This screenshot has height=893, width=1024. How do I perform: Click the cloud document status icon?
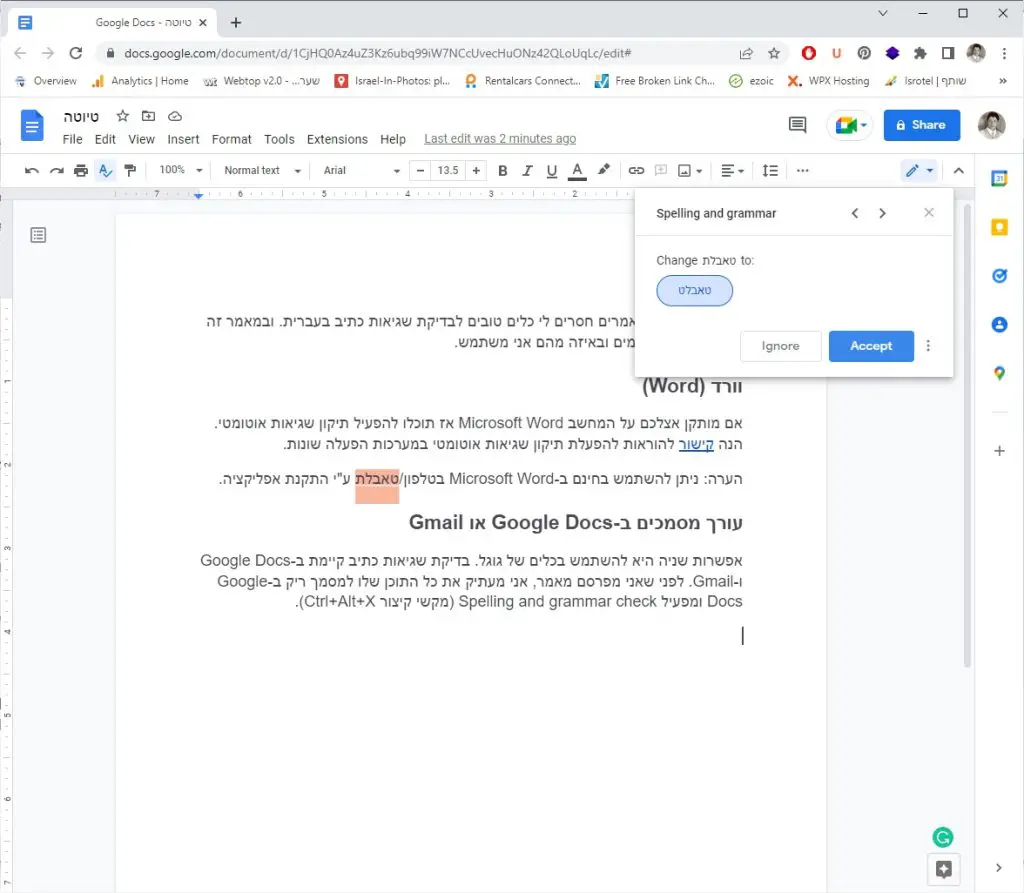174,116
